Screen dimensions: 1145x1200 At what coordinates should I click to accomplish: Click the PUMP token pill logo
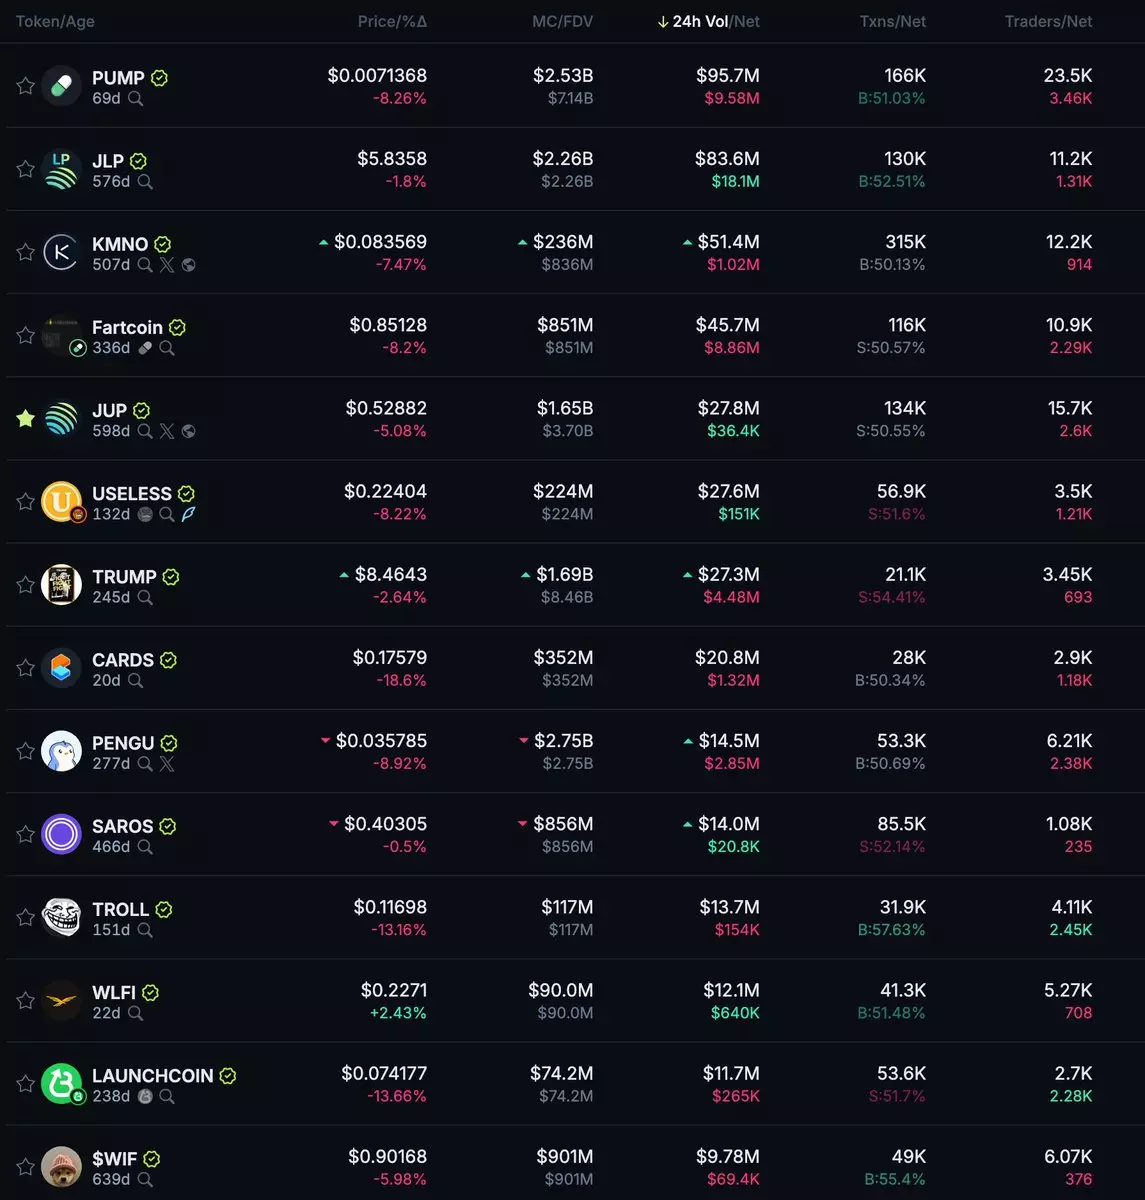pyautogui.click(x=61, y=86)
